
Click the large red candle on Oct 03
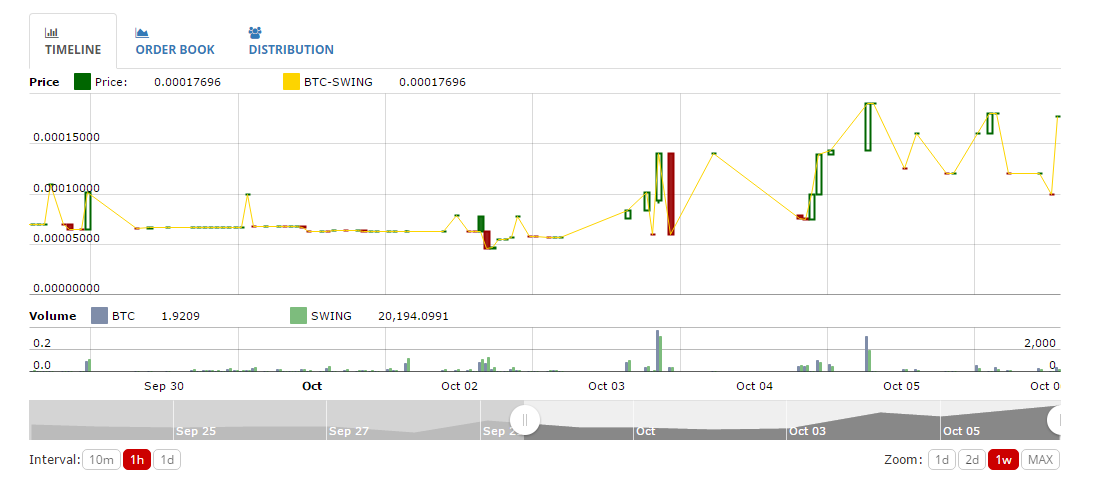(x=671, y=194)
